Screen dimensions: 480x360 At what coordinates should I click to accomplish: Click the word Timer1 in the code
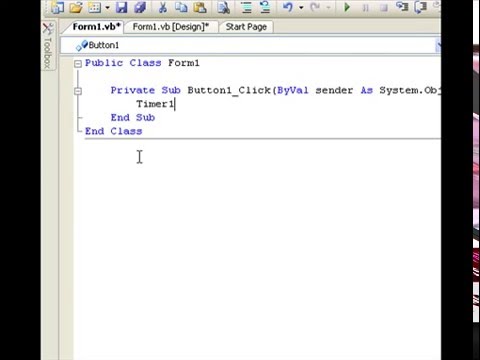[x=155, y=104]
